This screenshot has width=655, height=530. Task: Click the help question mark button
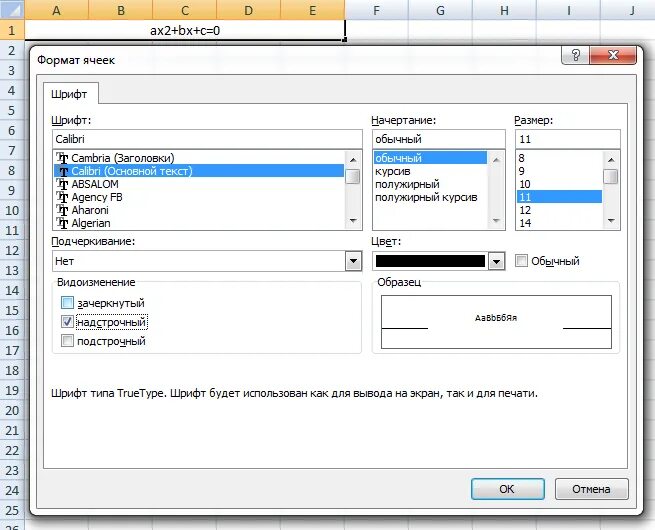[x=575, y=55]
